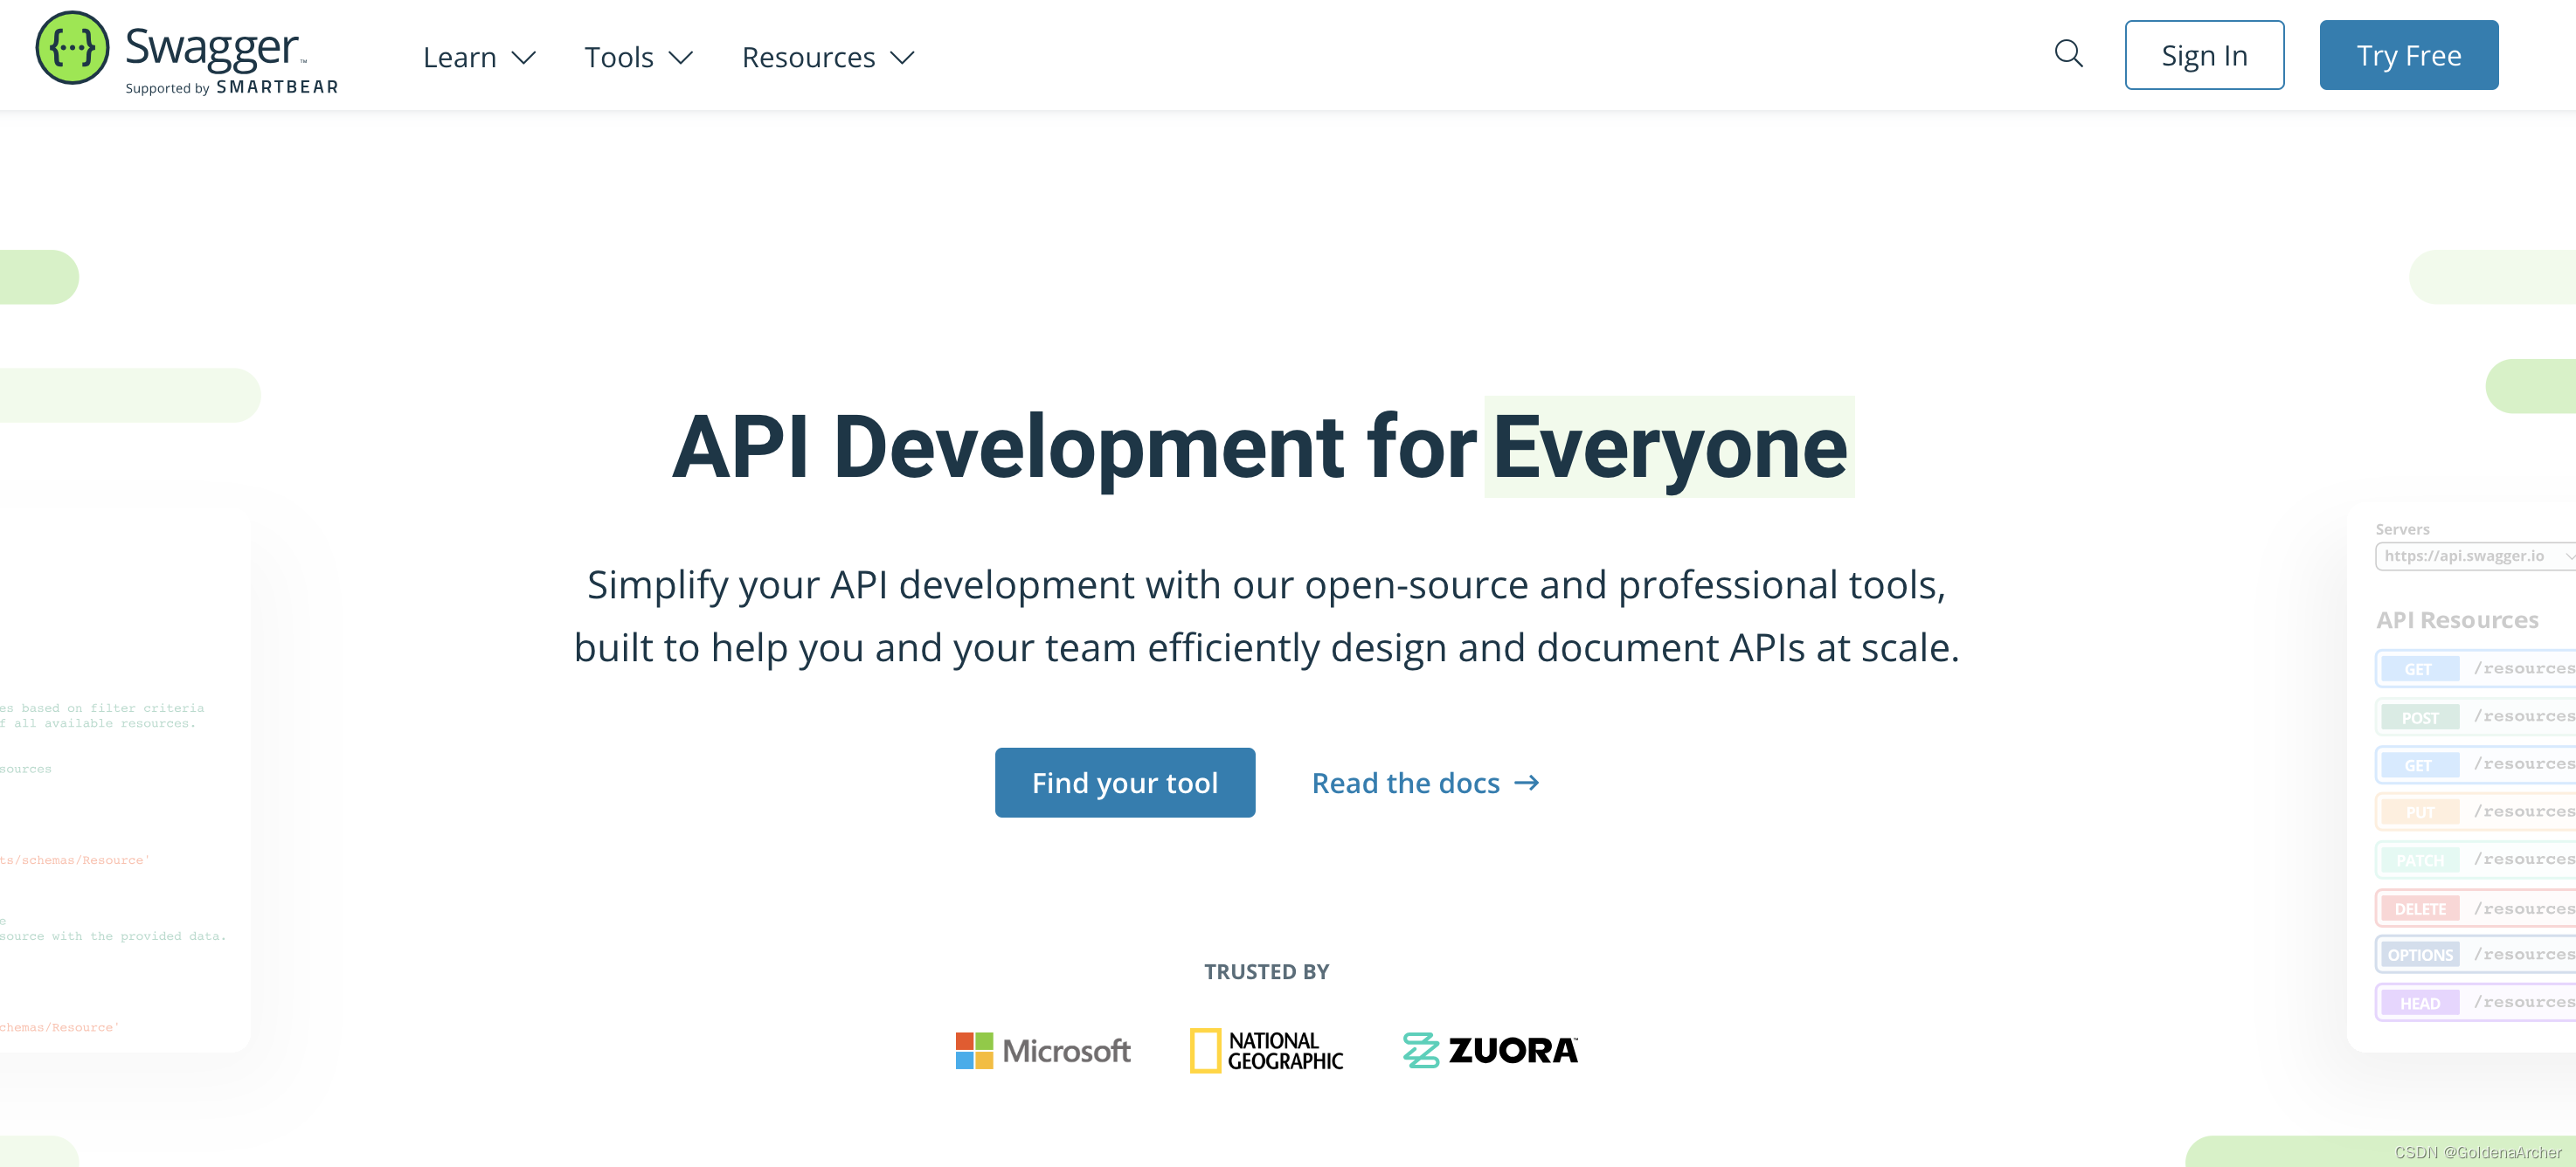Click the National Geographic logo
This screenshot has height=1167, width=2576.
1266,1051
